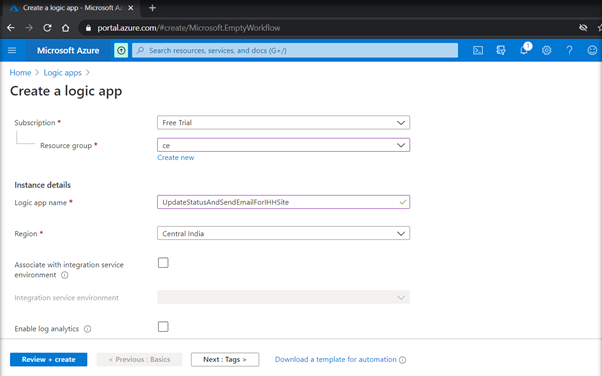Tick the Enable log analytics checkbox
602x376 pixels.
(163, 326)
